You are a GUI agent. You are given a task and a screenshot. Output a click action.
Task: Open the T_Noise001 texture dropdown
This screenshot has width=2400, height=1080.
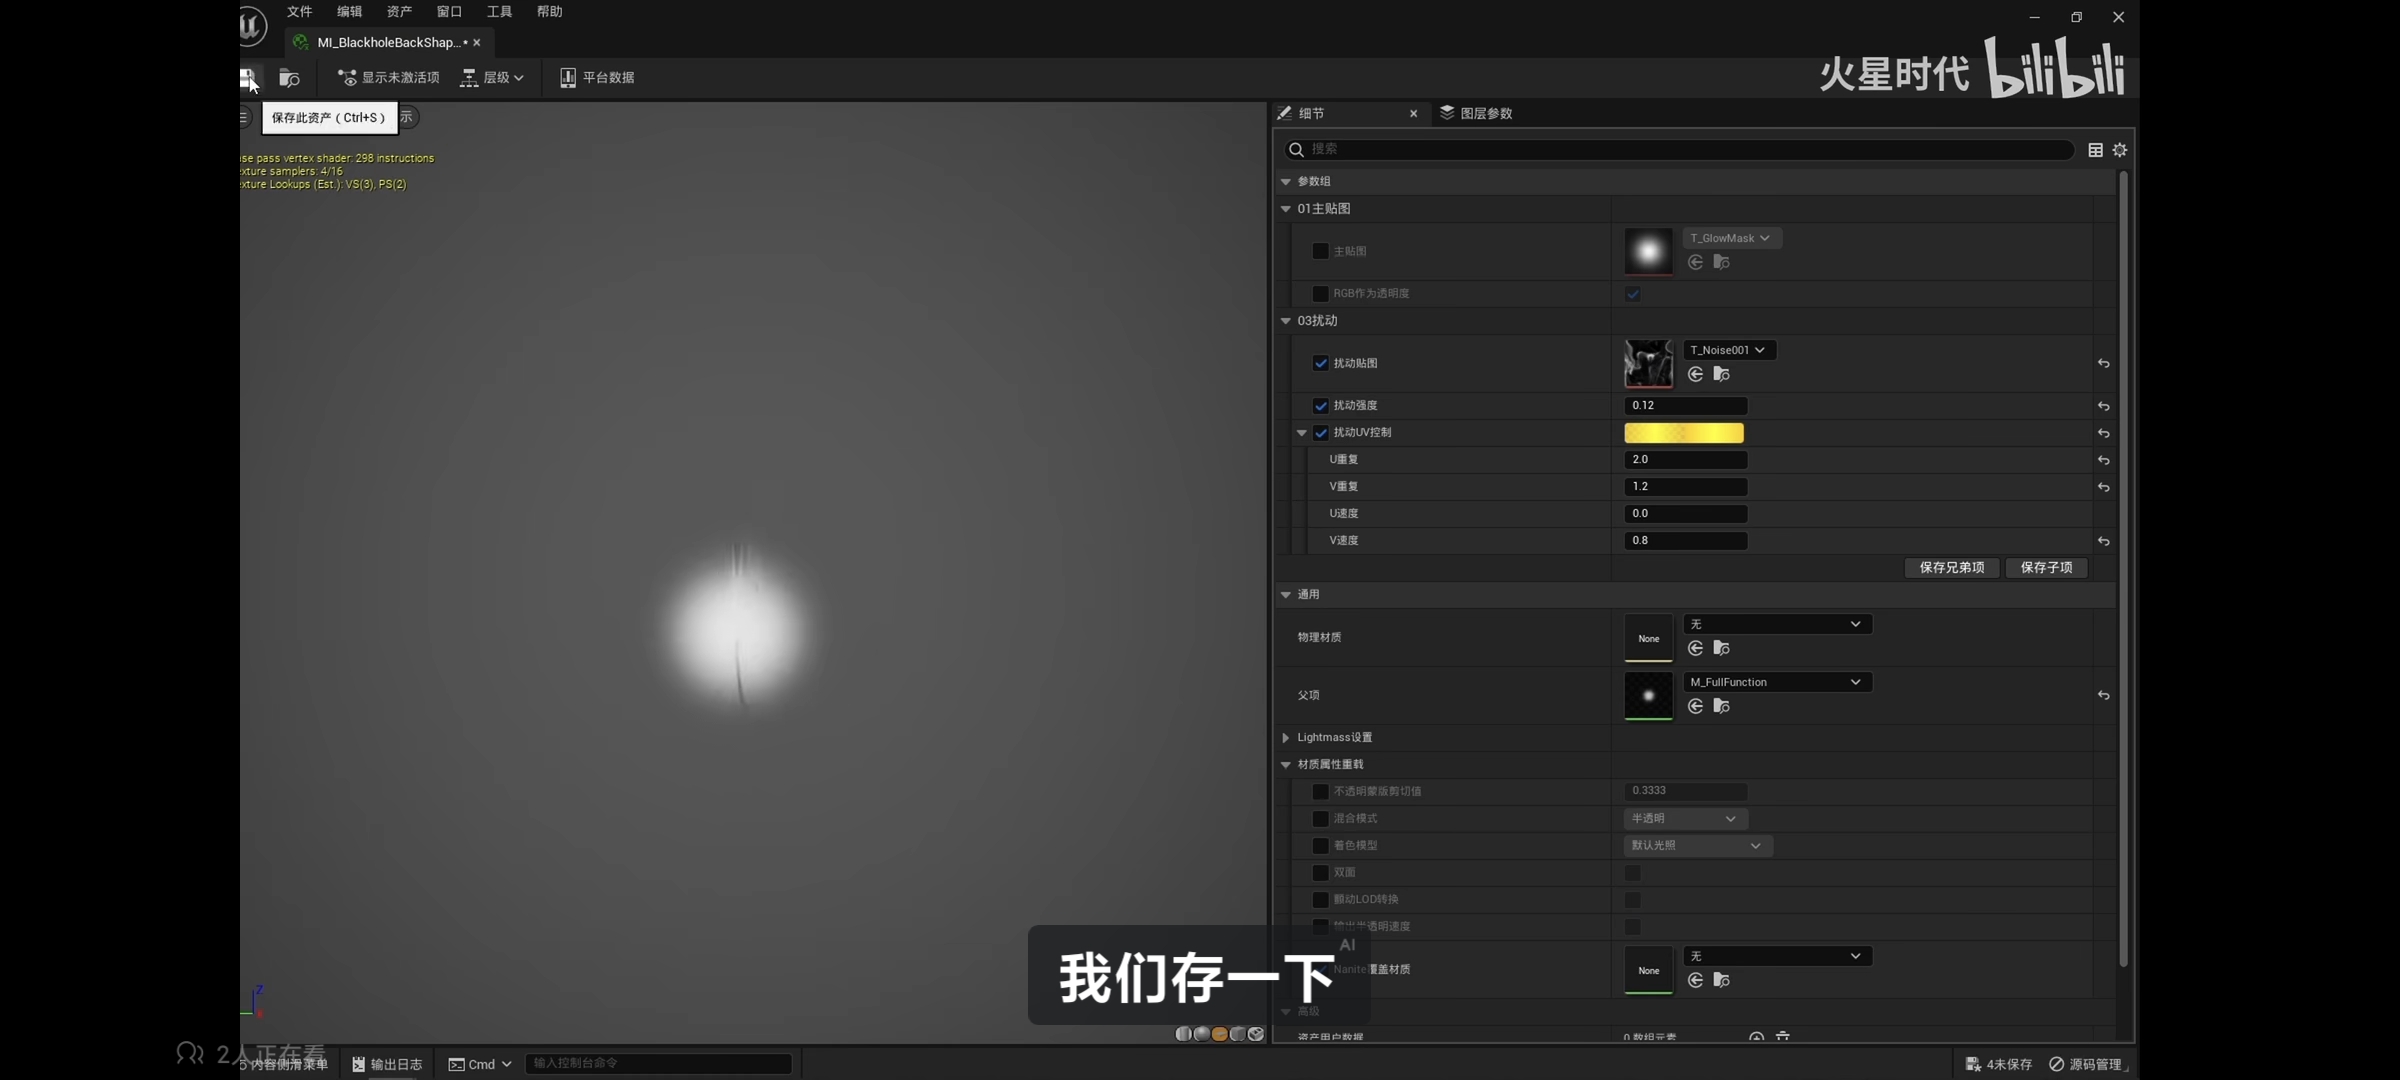pos(1728,350)
